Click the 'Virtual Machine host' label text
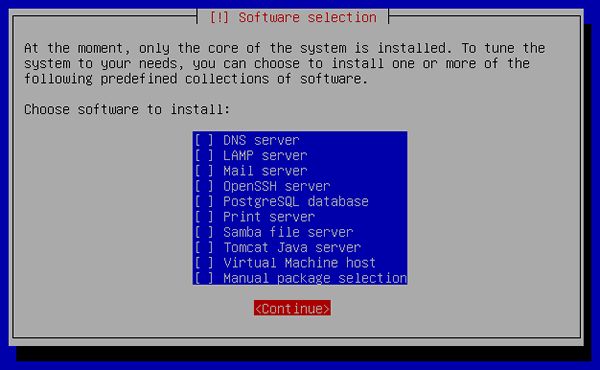 (299, 262)
